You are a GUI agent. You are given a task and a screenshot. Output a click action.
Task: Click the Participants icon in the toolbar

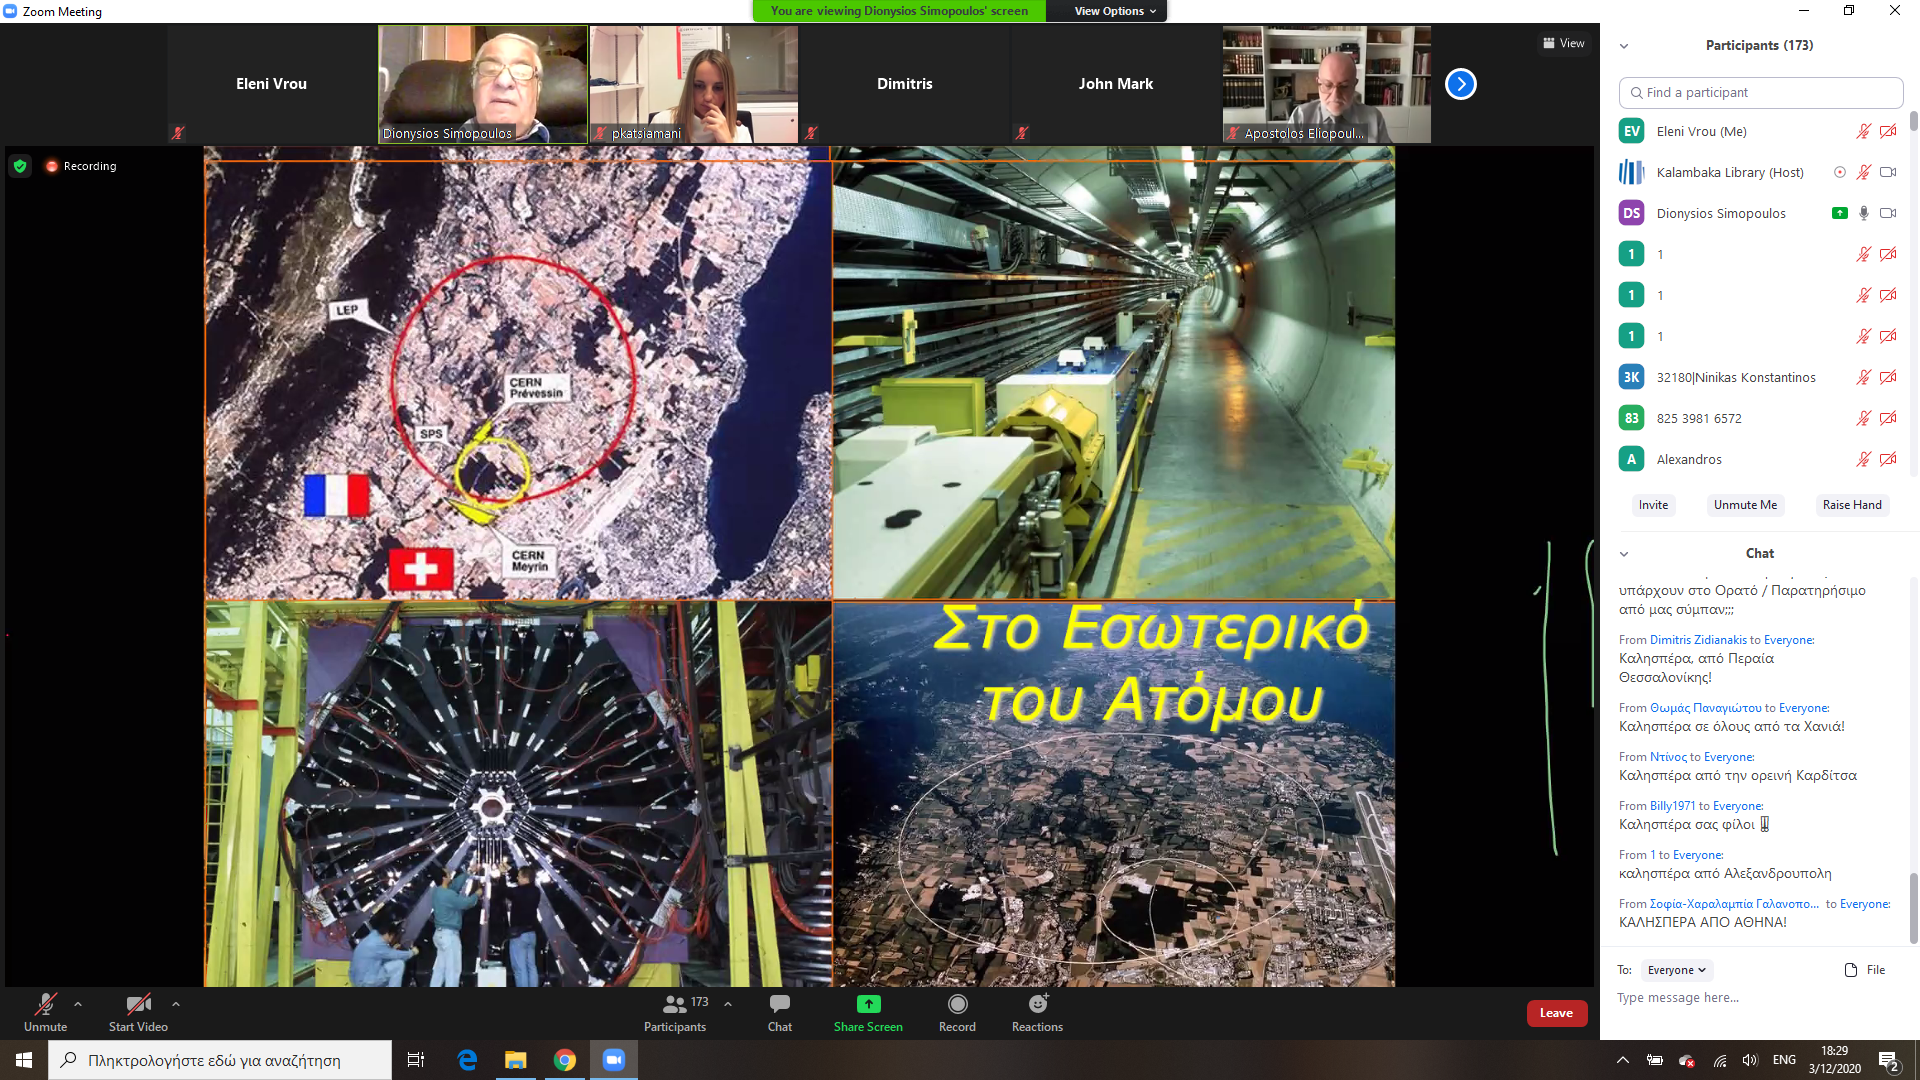(675, 1005)
